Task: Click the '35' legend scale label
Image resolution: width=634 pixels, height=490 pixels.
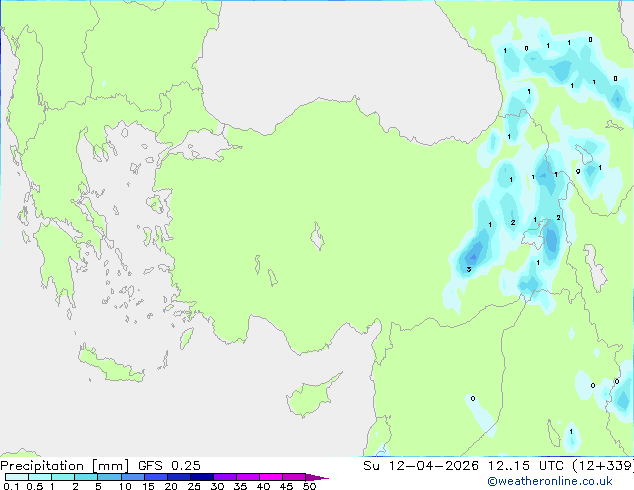Action: click(240, 486)
